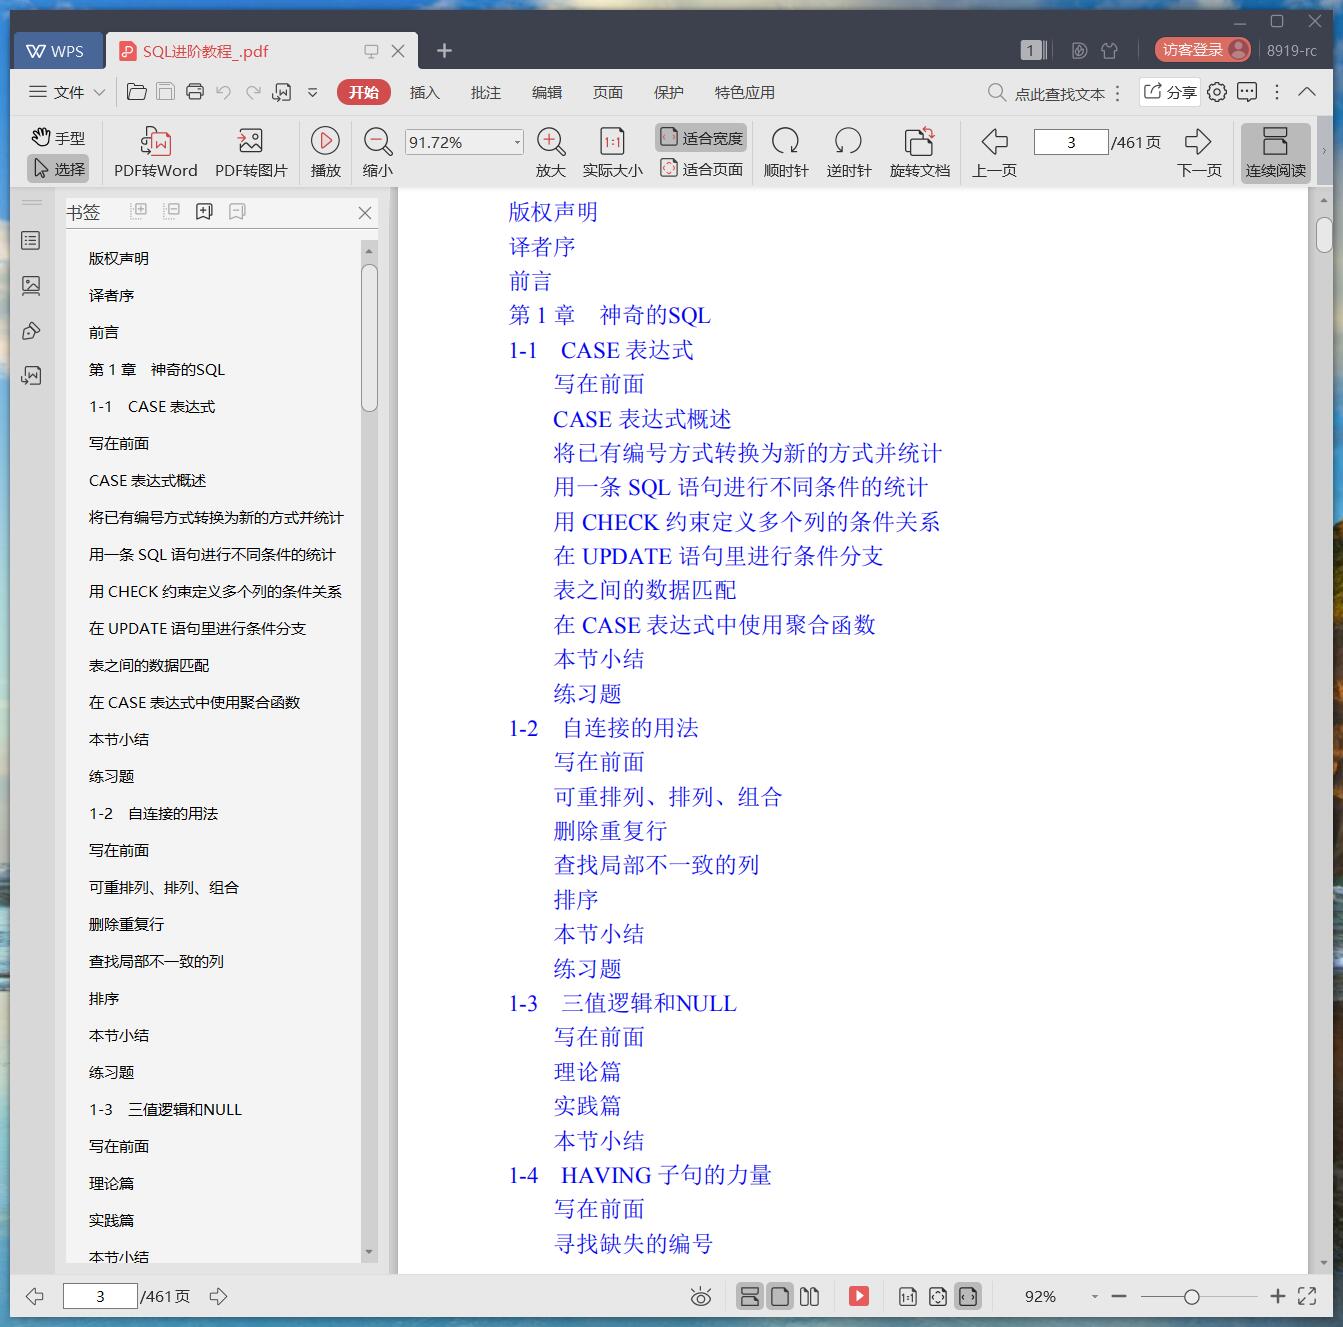Open settings gear icon at top right
Screen dimensions: 1343x1327
[x=1217, y=92]
